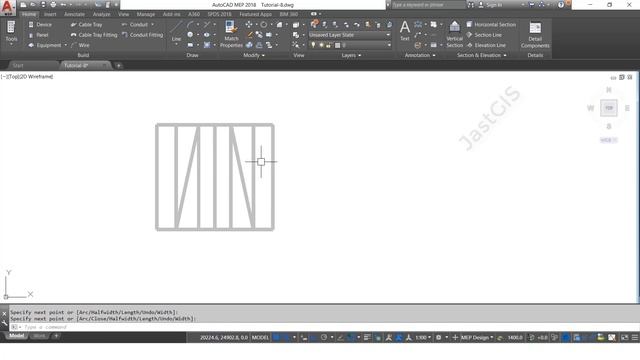This screenshot has height=360, width=640.
Task: Toggle clean screen mode in status bar
Action: pyautogui.click(x=624, y=338)
